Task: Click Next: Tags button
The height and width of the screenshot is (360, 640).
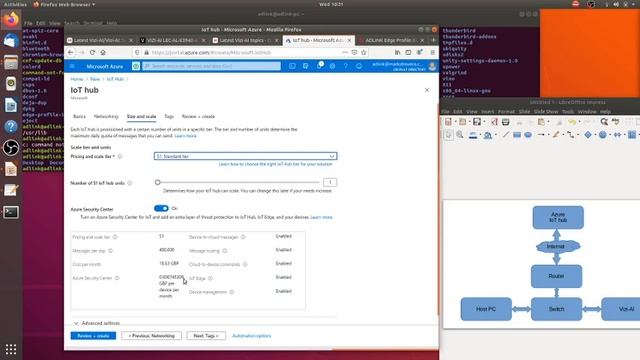Action: pos(206,336)
